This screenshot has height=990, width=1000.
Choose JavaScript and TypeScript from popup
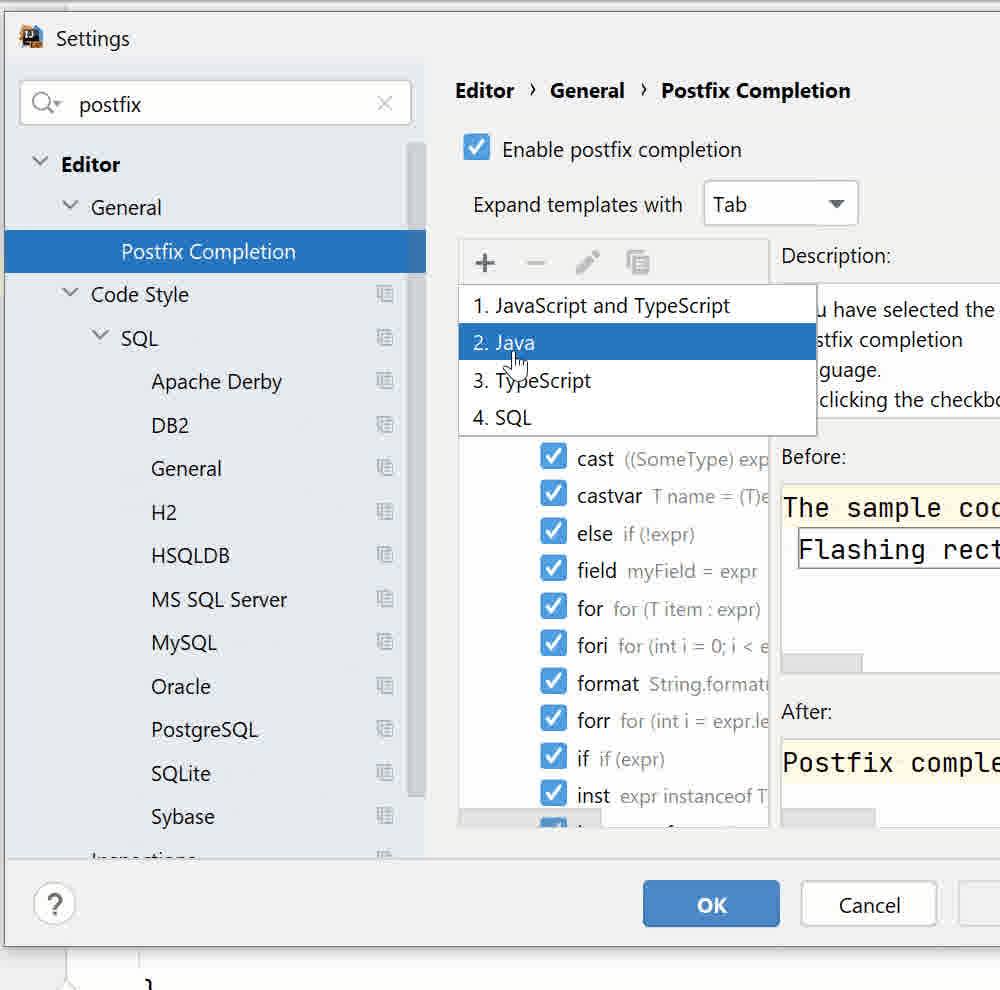(x=637, y=306)
